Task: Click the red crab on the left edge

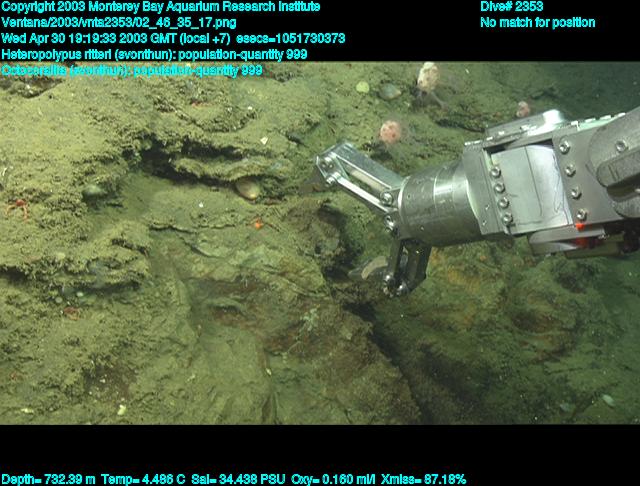Action: (x=17, y=208)
